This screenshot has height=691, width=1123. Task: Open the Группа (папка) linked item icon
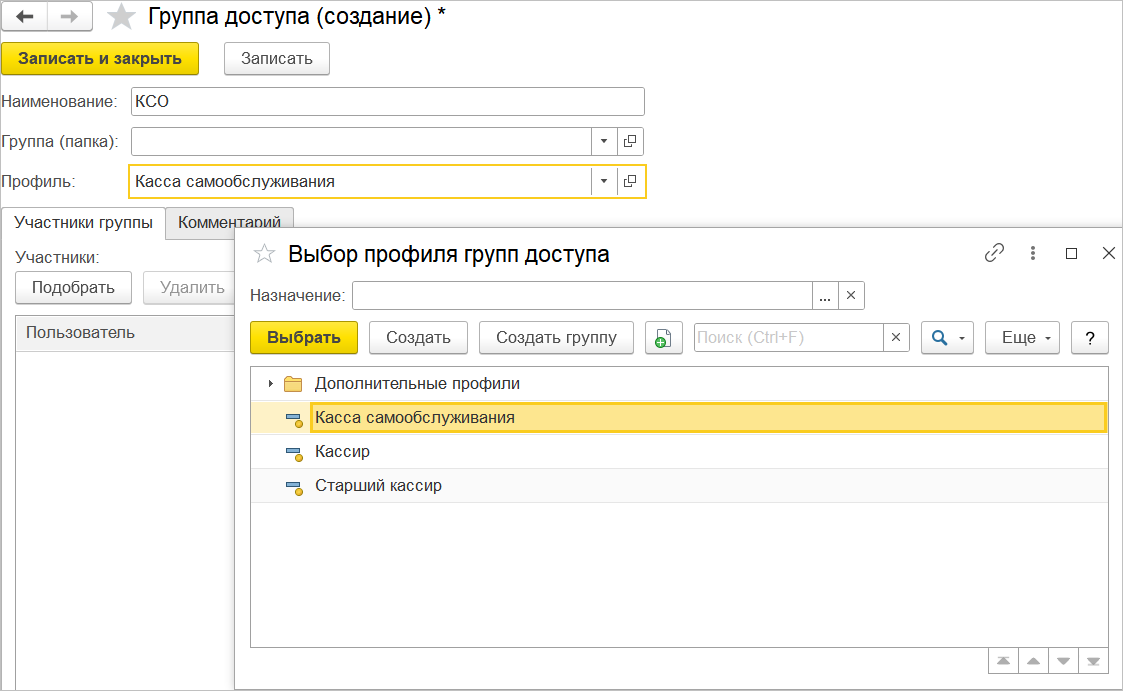point(631,142)
